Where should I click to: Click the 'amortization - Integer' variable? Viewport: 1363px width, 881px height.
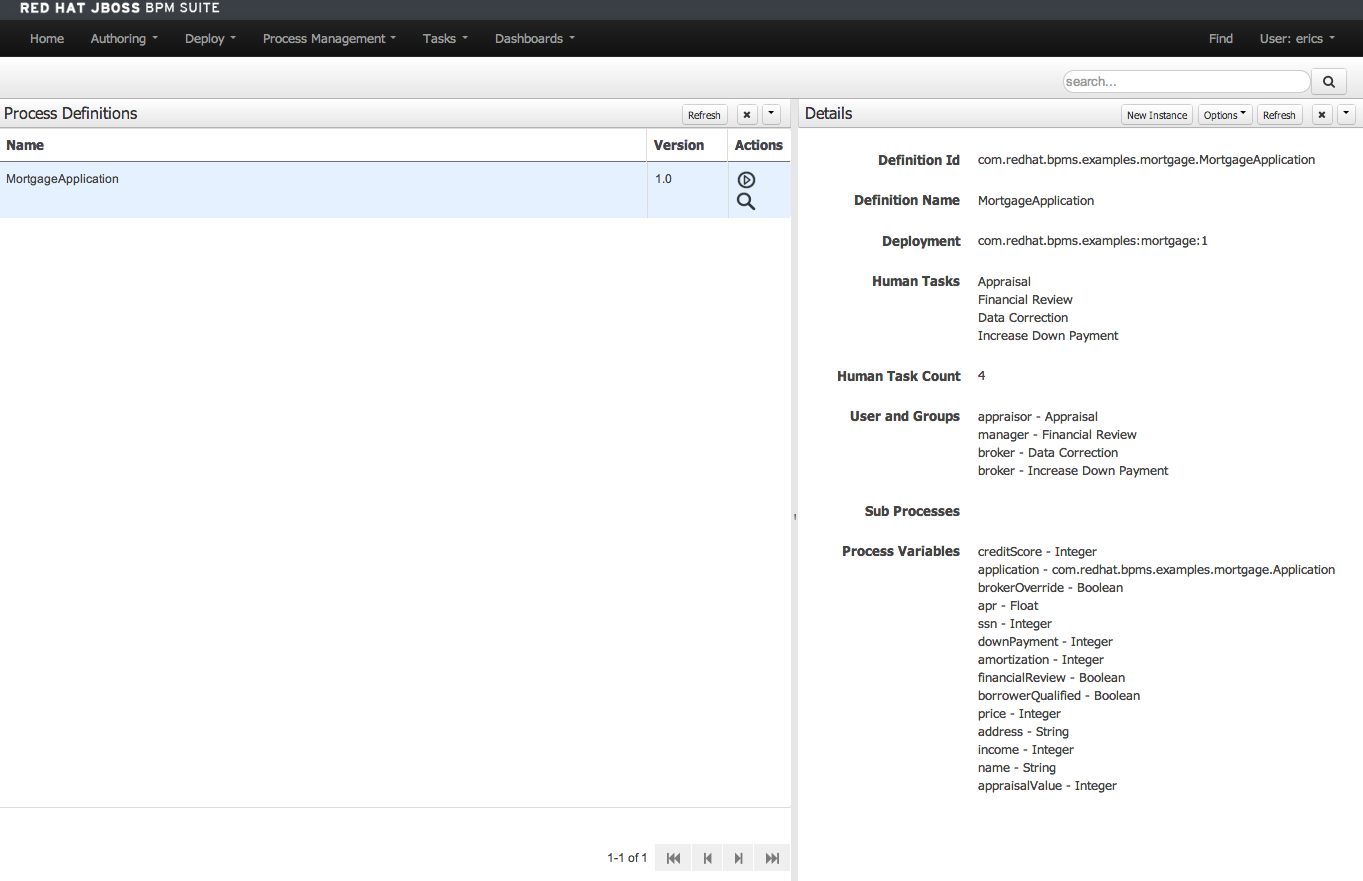pos(1041,660)
